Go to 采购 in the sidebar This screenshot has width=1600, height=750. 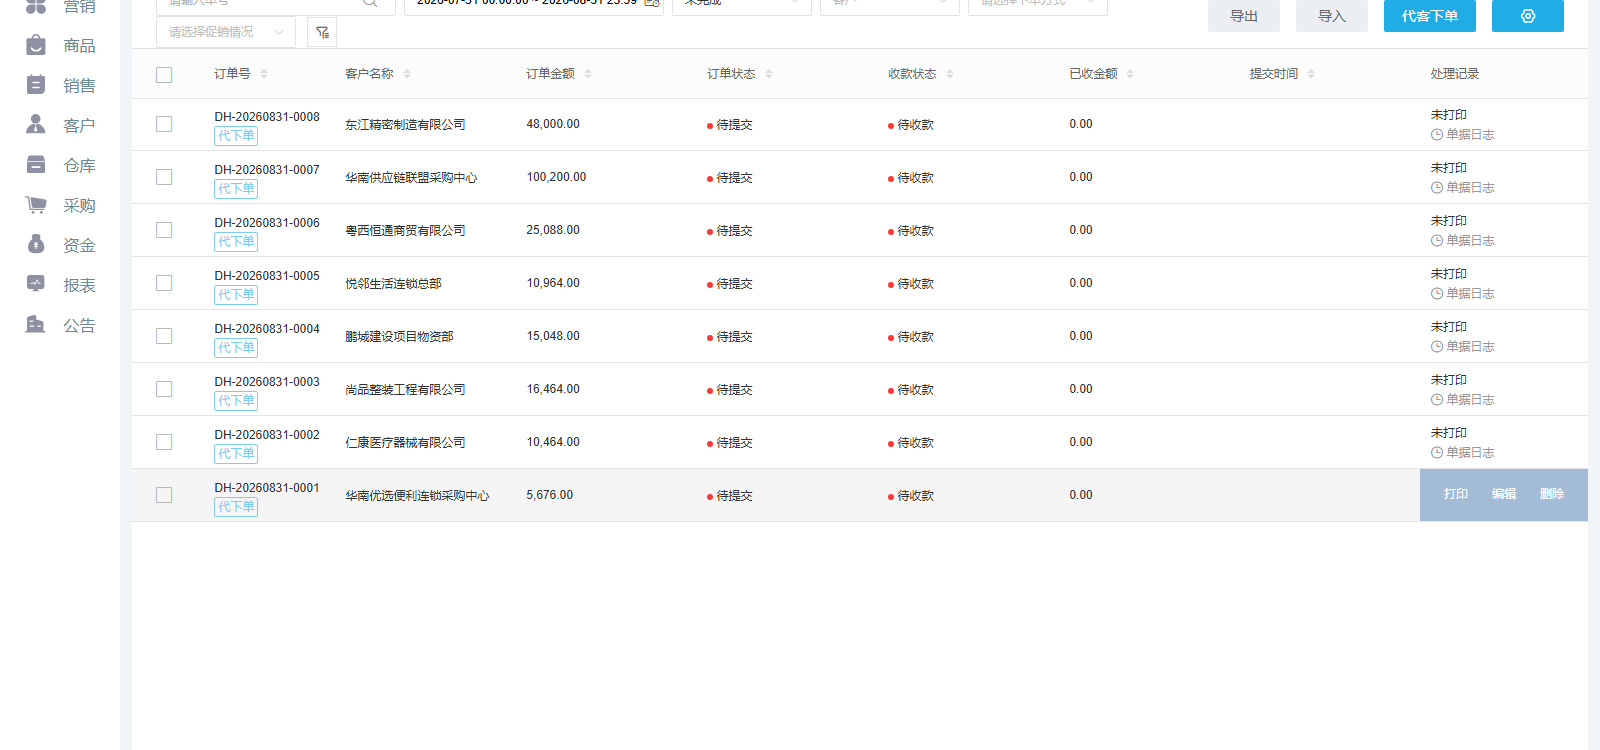(x=79, y=205)
